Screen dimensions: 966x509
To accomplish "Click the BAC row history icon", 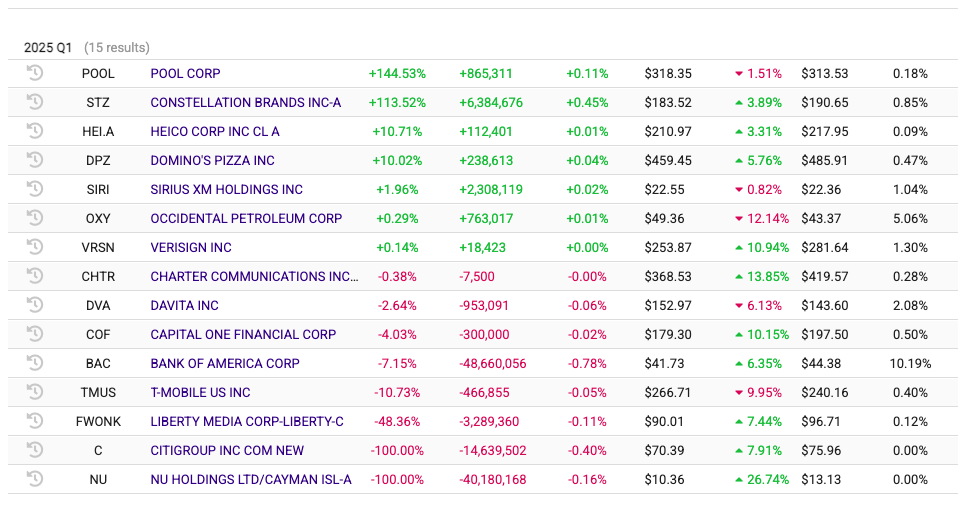I will (x=35, y=363).
